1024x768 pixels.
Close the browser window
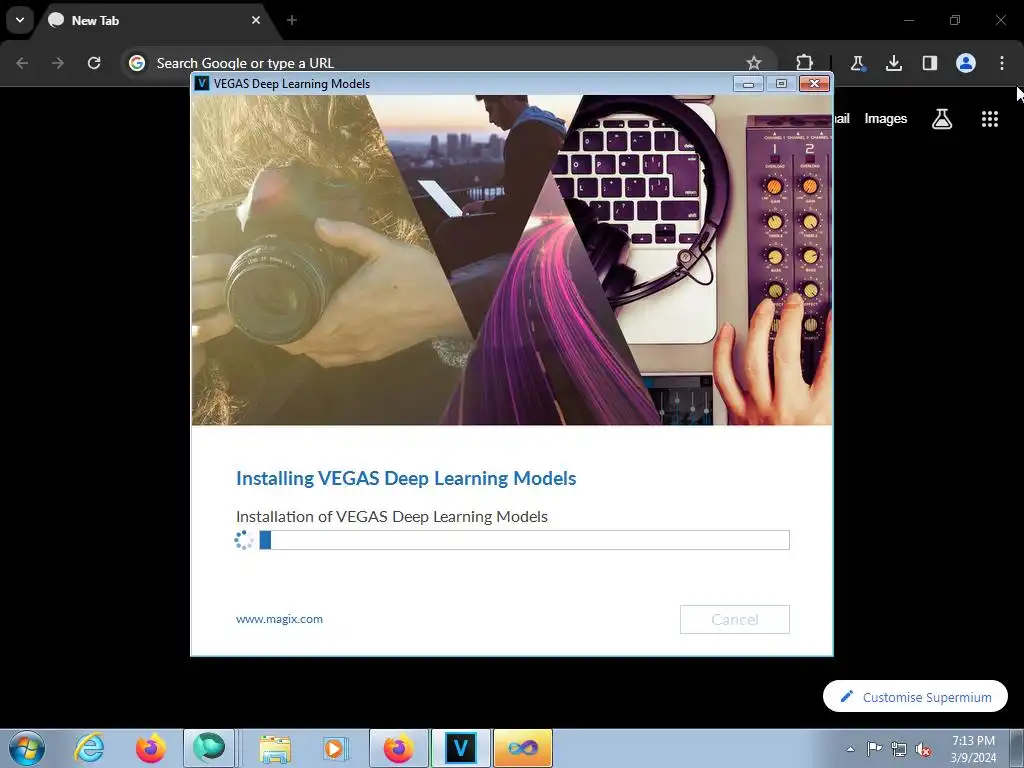1000,20
